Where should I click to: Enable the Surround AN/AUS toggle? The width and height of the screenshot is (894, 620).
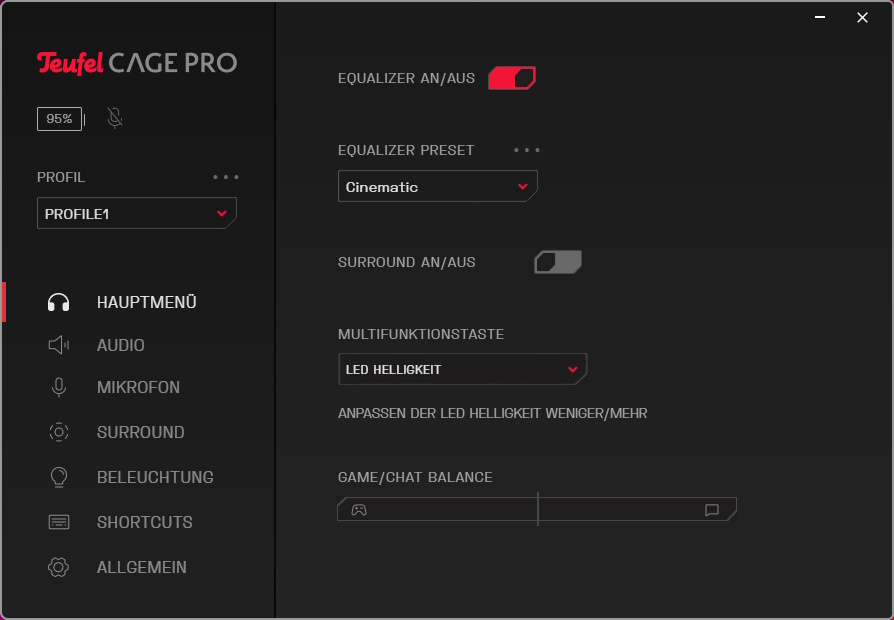pos(558,262)
